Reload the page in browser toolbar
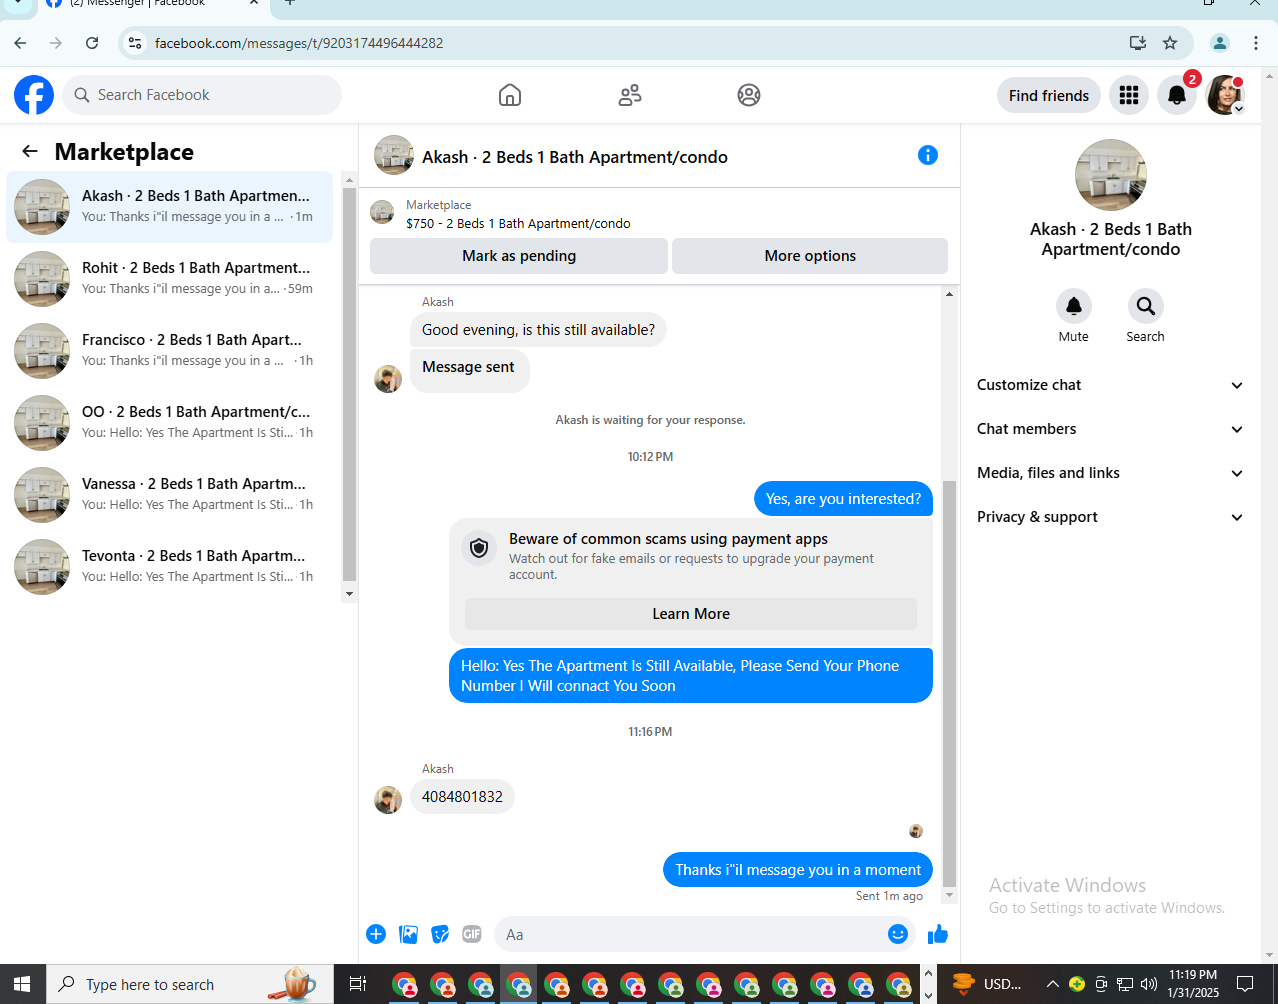1278x1004 pixels. tap(92, 43)
